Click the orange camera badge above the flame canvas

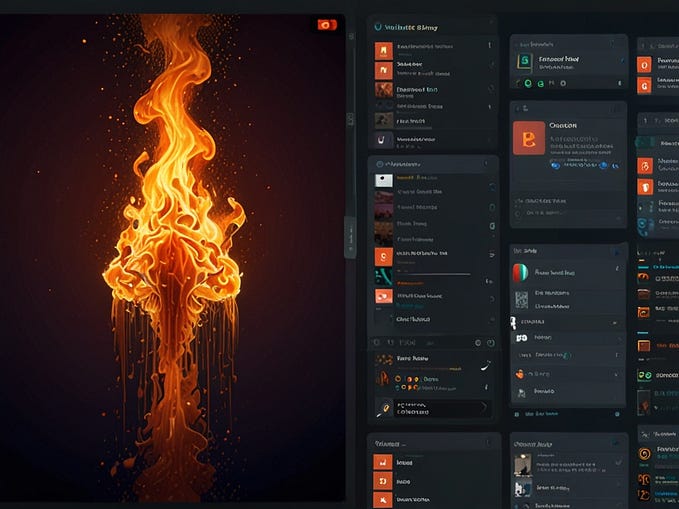(x=327, y=25)
